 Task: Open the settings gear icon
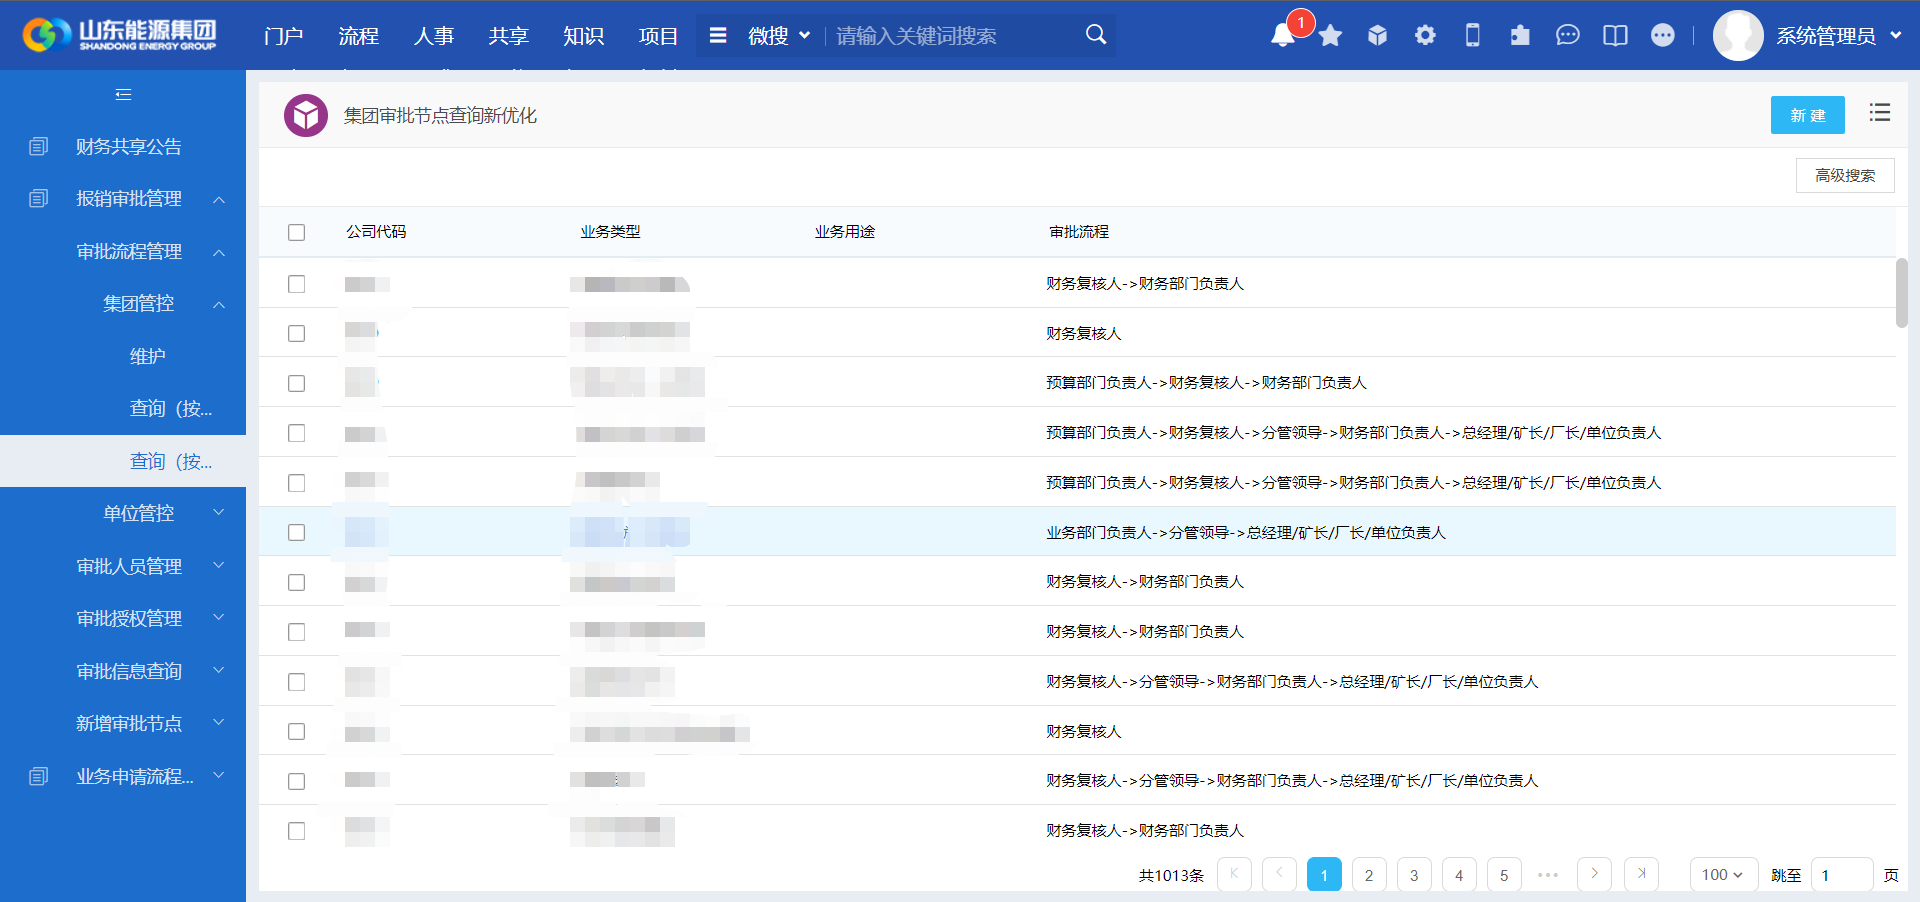1425,36
